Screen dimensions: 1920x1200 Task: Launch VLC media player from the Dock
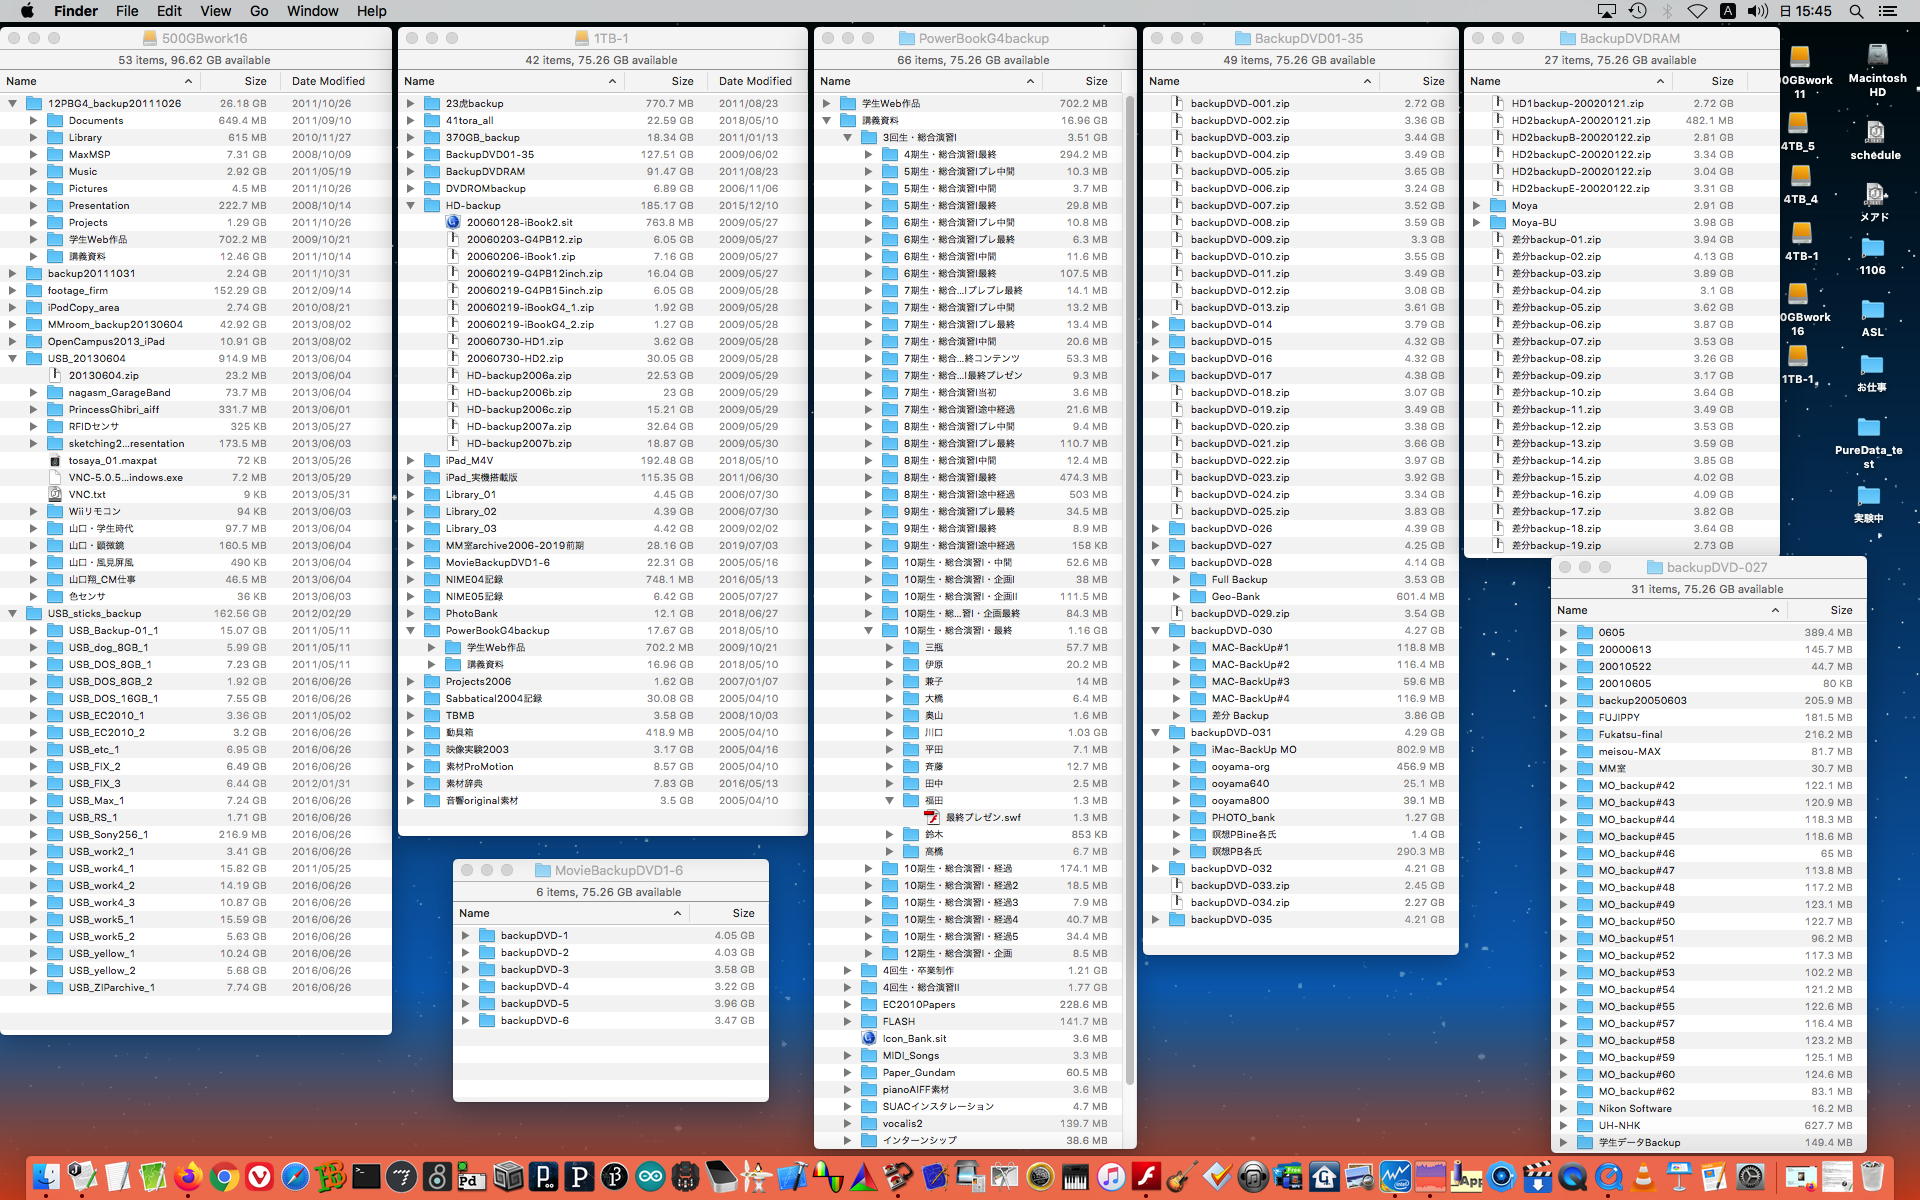pos(1643,1177)
